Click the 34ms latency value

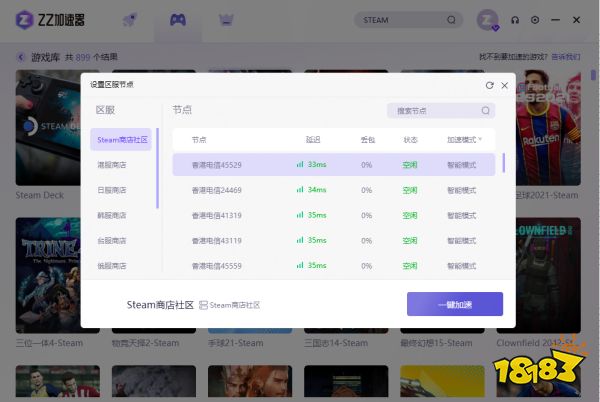coord(317,190)
